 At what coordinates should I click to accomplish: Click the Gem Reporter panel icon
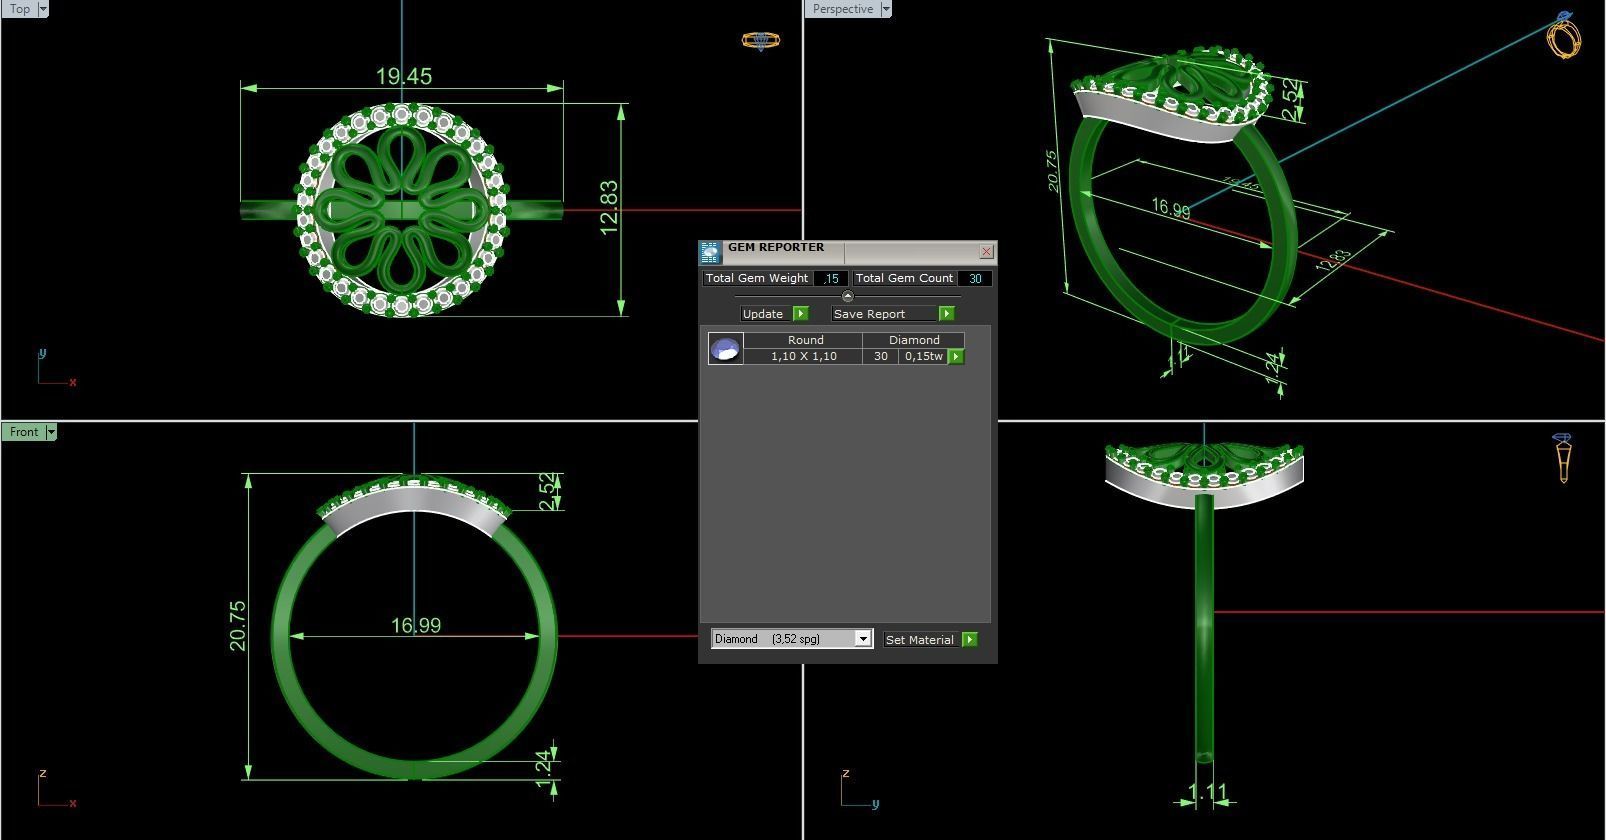click(710, 252)
